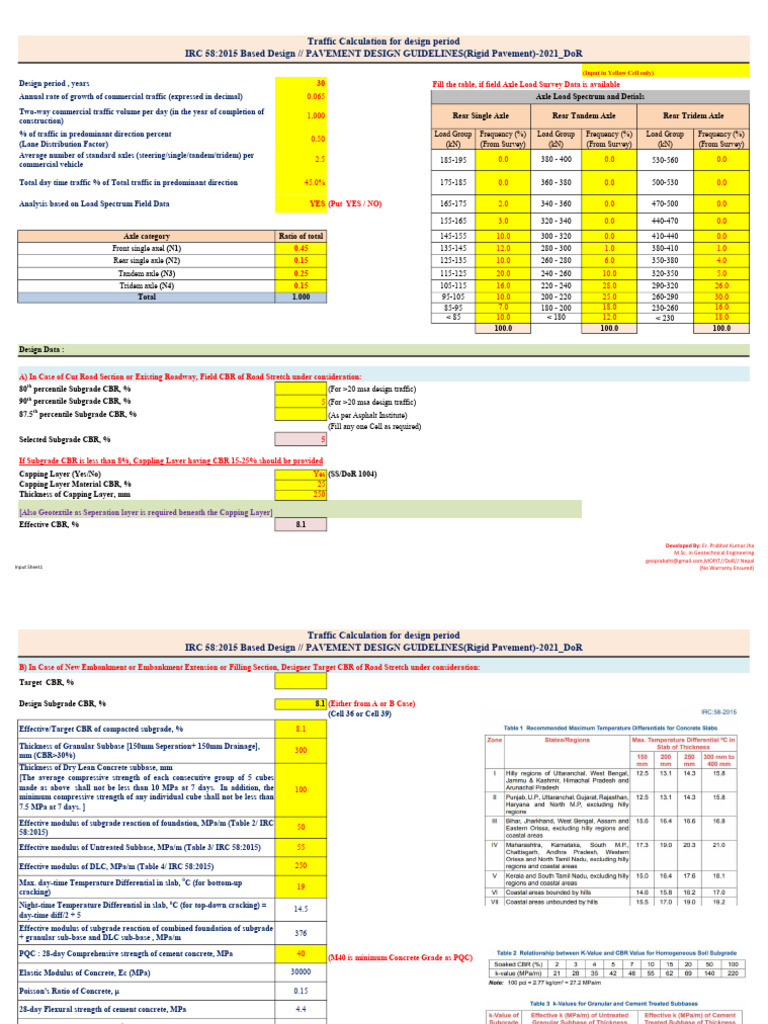Select the Tridem axle (N4) ratio cell
Image resolution: width=768 pixels, height=1024 pixels.
click(x=300, y=285)
